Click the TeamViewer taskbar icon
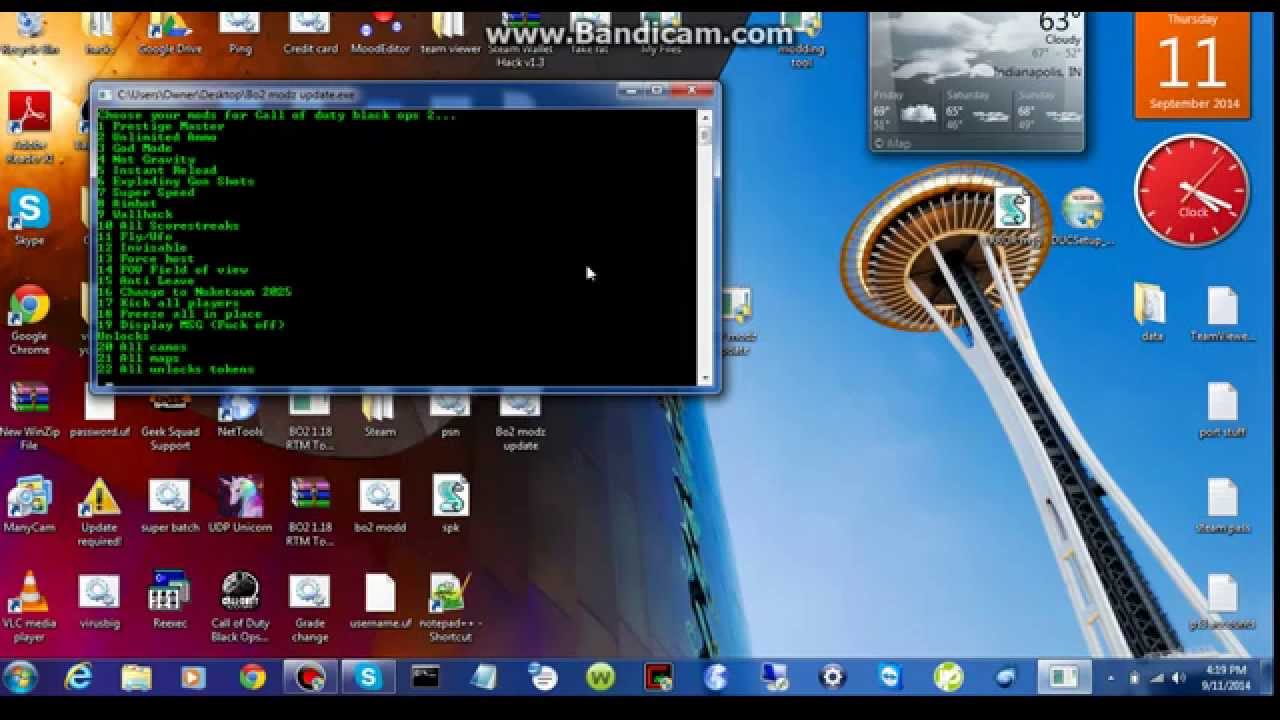The height and width of the screenshot is (720, 1280). 890,677
